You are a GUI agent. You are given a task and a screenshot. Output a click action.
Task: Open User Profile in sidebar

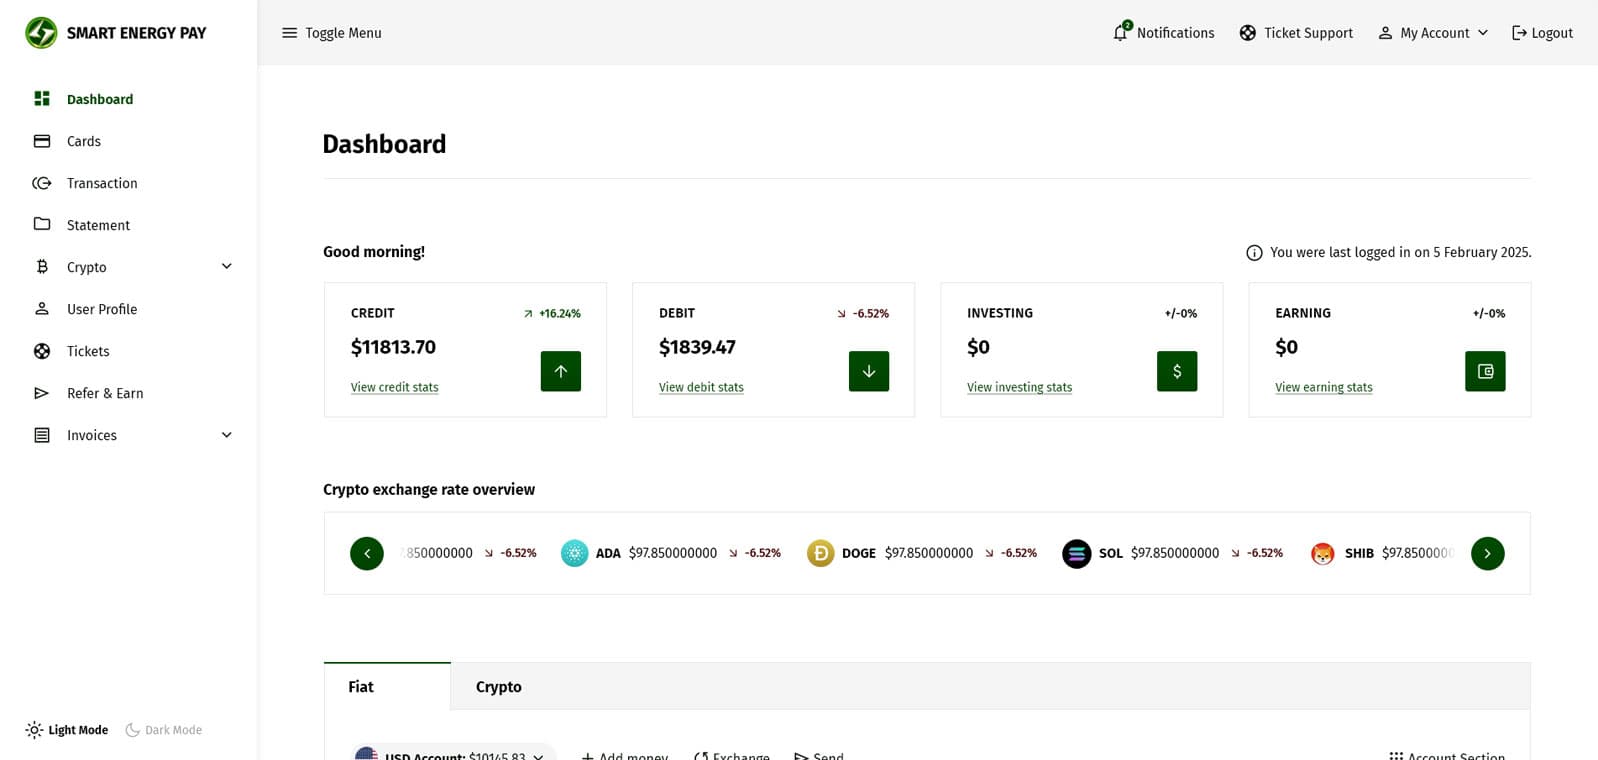(x=102, y=309)
